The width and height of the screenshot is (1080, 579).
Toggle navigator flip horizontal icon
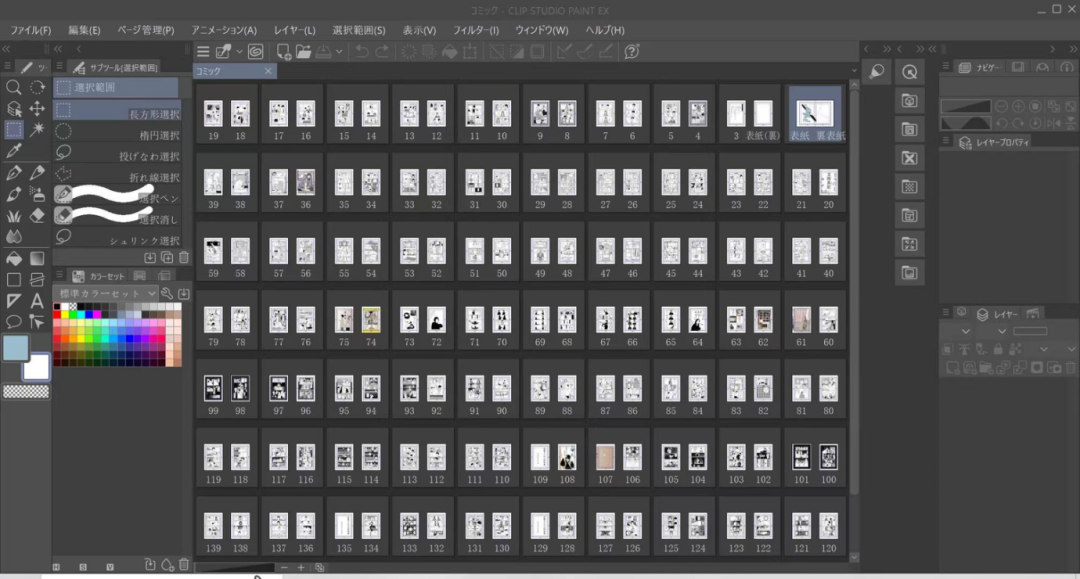1054,123
